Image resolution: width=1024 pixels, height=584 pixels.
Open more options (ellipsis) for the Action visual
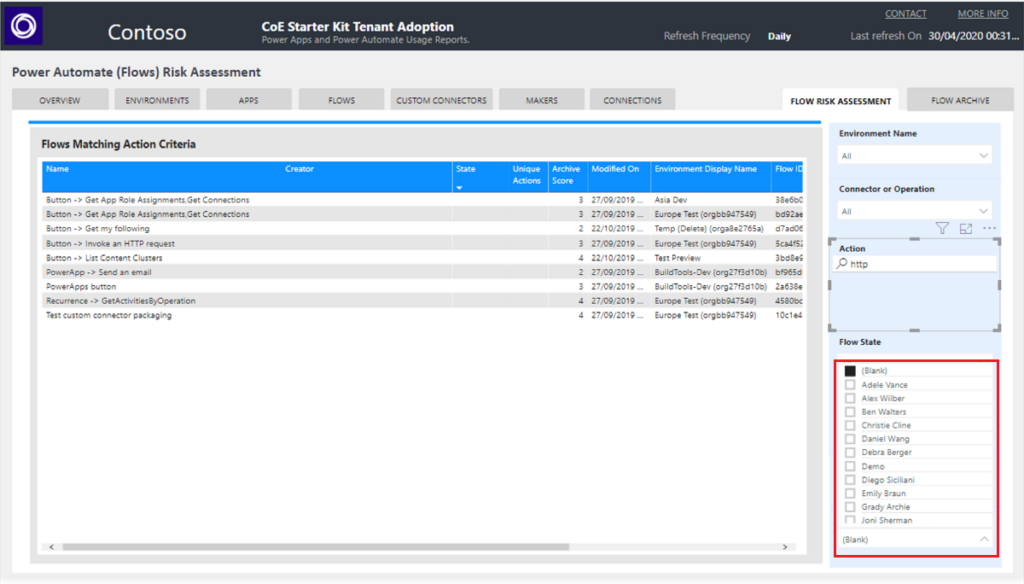click(990, 228)
